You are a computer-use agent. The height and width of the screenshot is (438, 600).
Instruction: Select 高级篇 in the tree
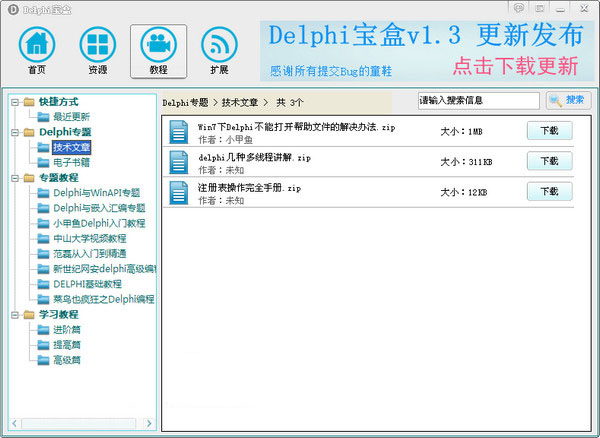(67, 360)
